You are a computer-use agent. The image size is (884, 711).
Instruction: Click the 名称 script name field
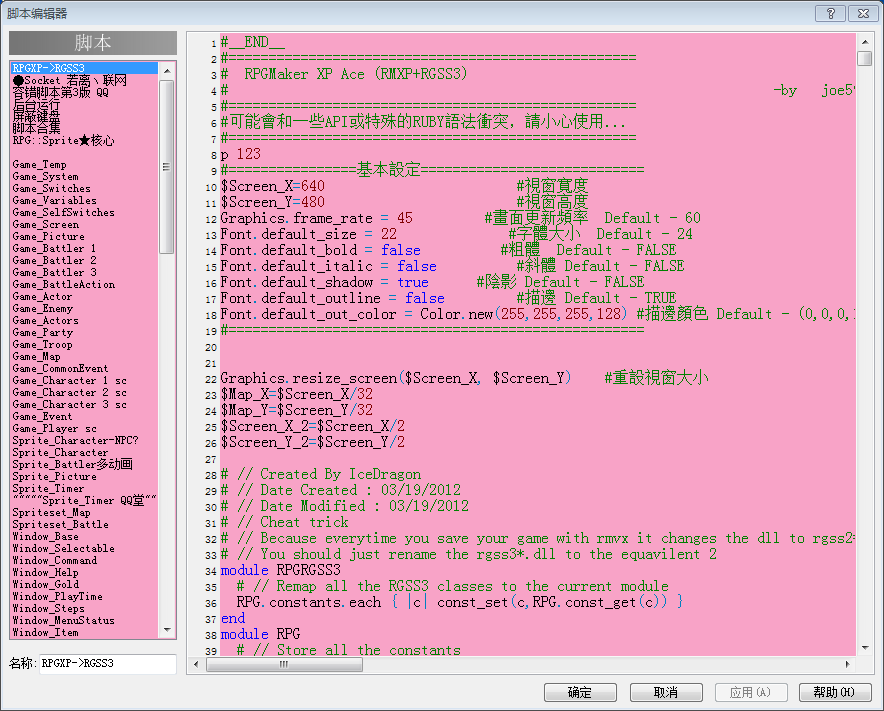(x=108, y=663)
